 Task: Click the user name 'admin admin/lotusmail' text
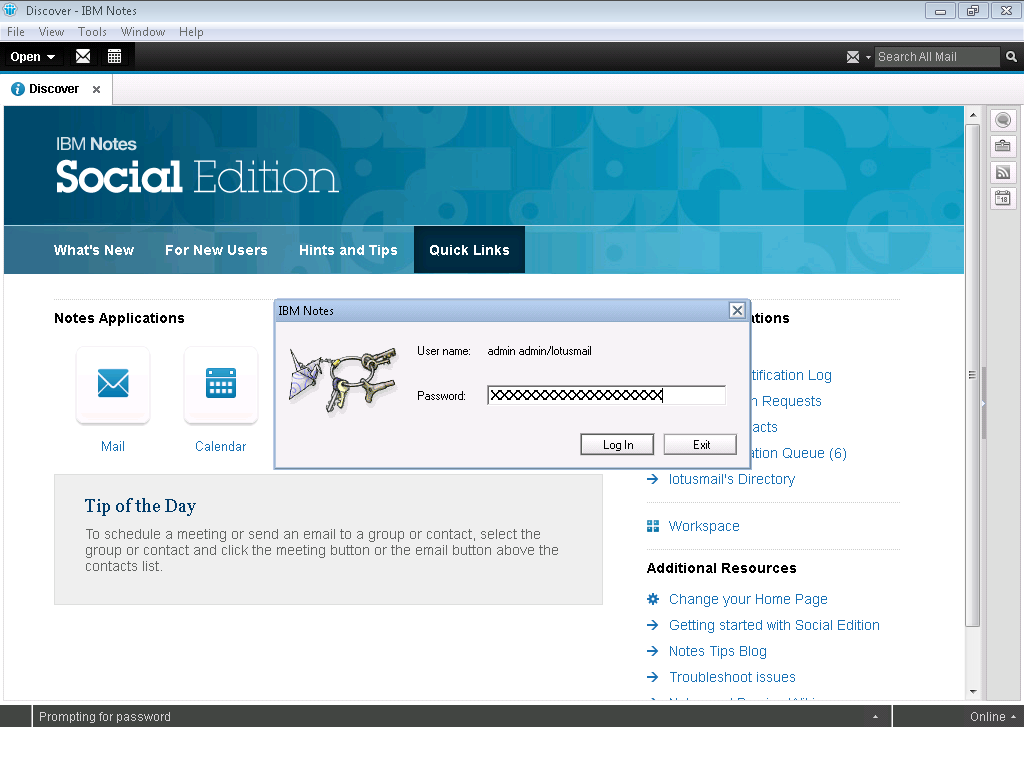pos(539,351)
